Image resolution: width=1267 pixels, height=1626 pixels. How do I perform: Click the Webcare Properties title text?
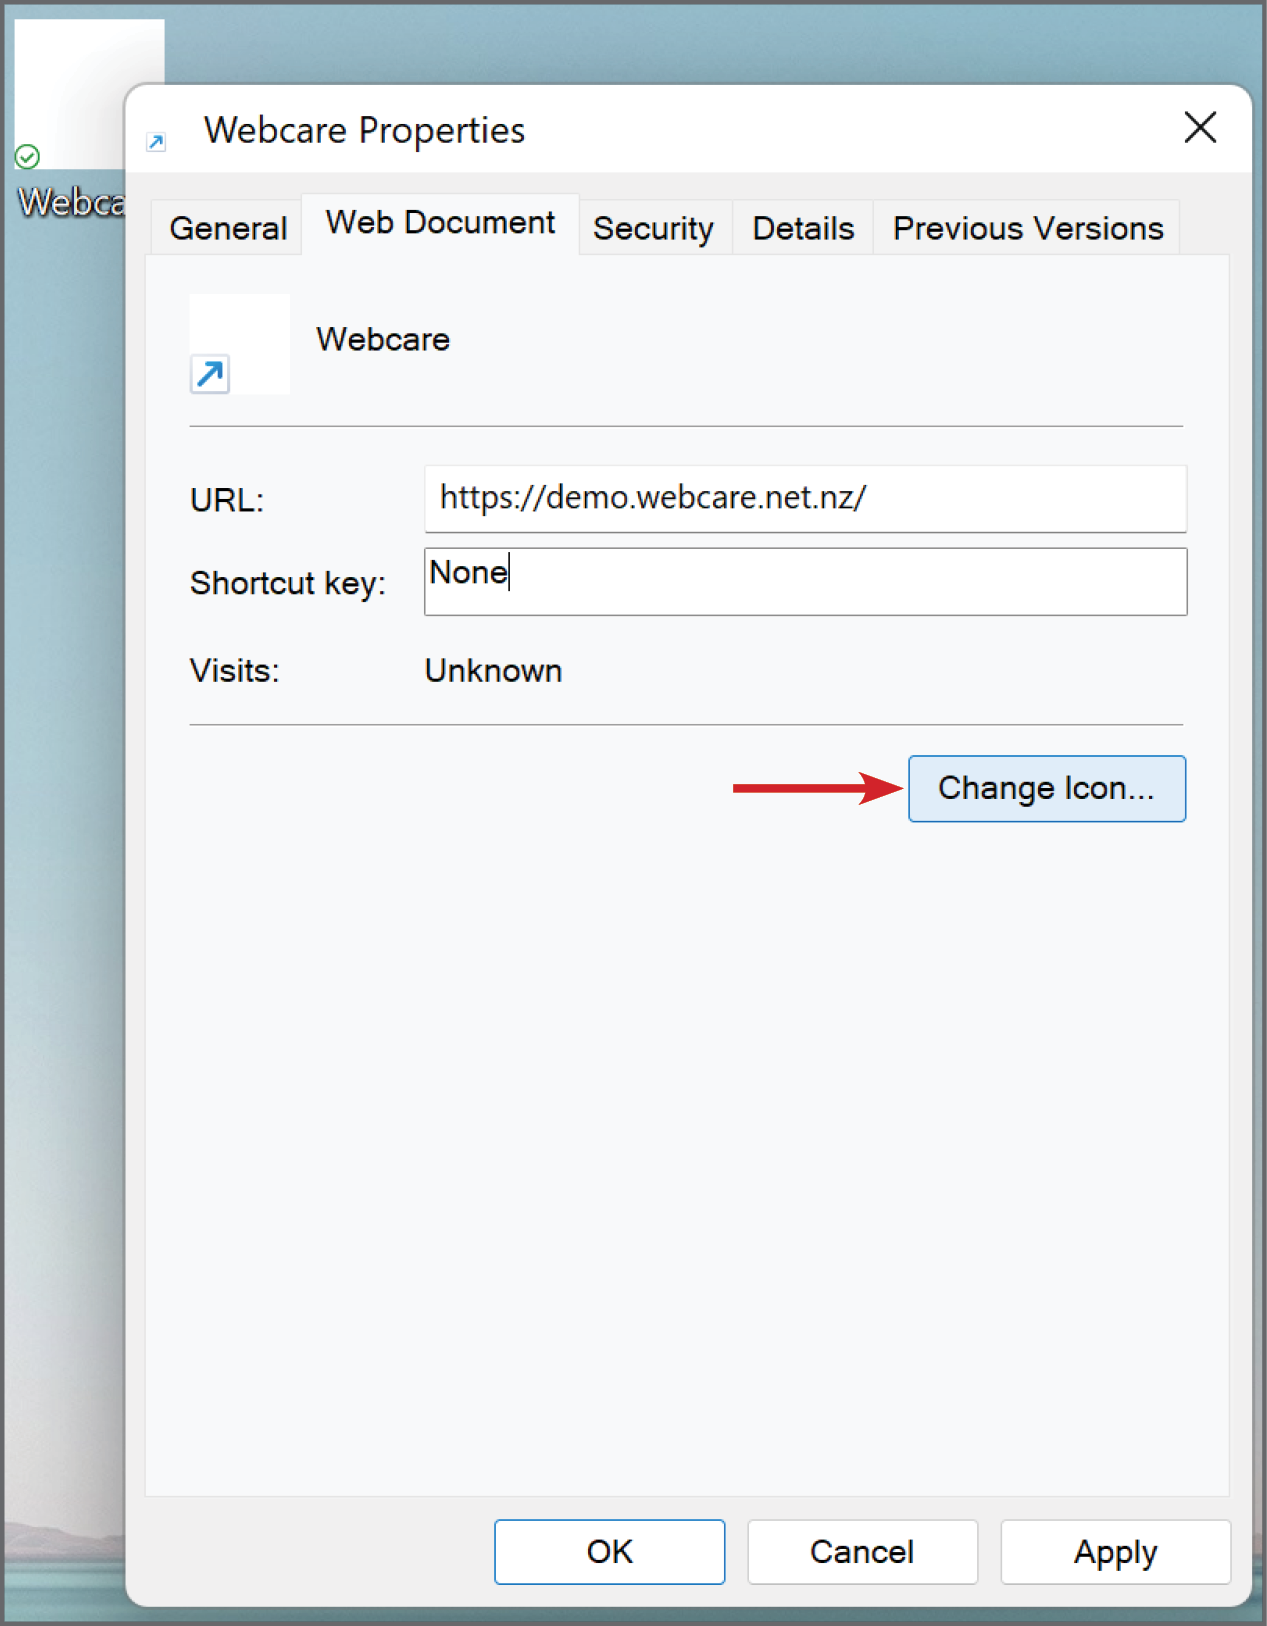pos(364,131)
